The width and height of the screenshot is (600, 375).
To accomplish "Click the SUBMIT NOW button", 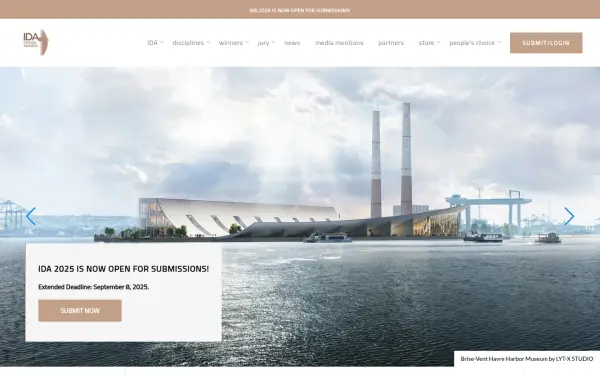I will click(80, 311).
